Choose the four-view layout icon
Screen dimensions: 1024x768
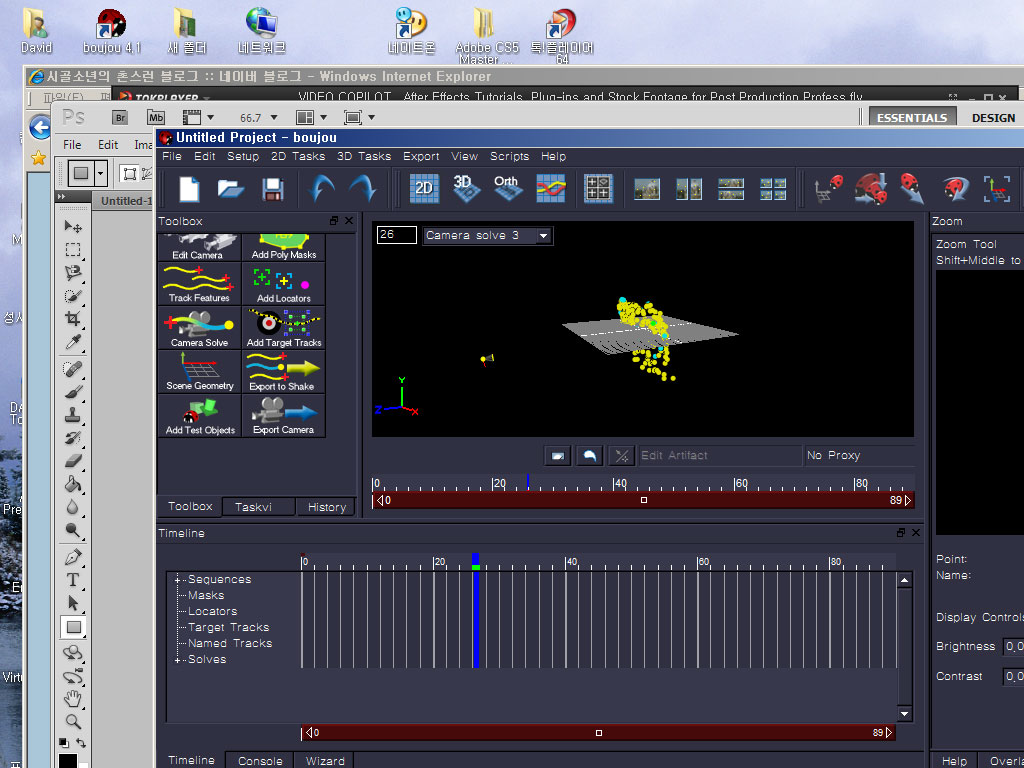coord(773,189)
